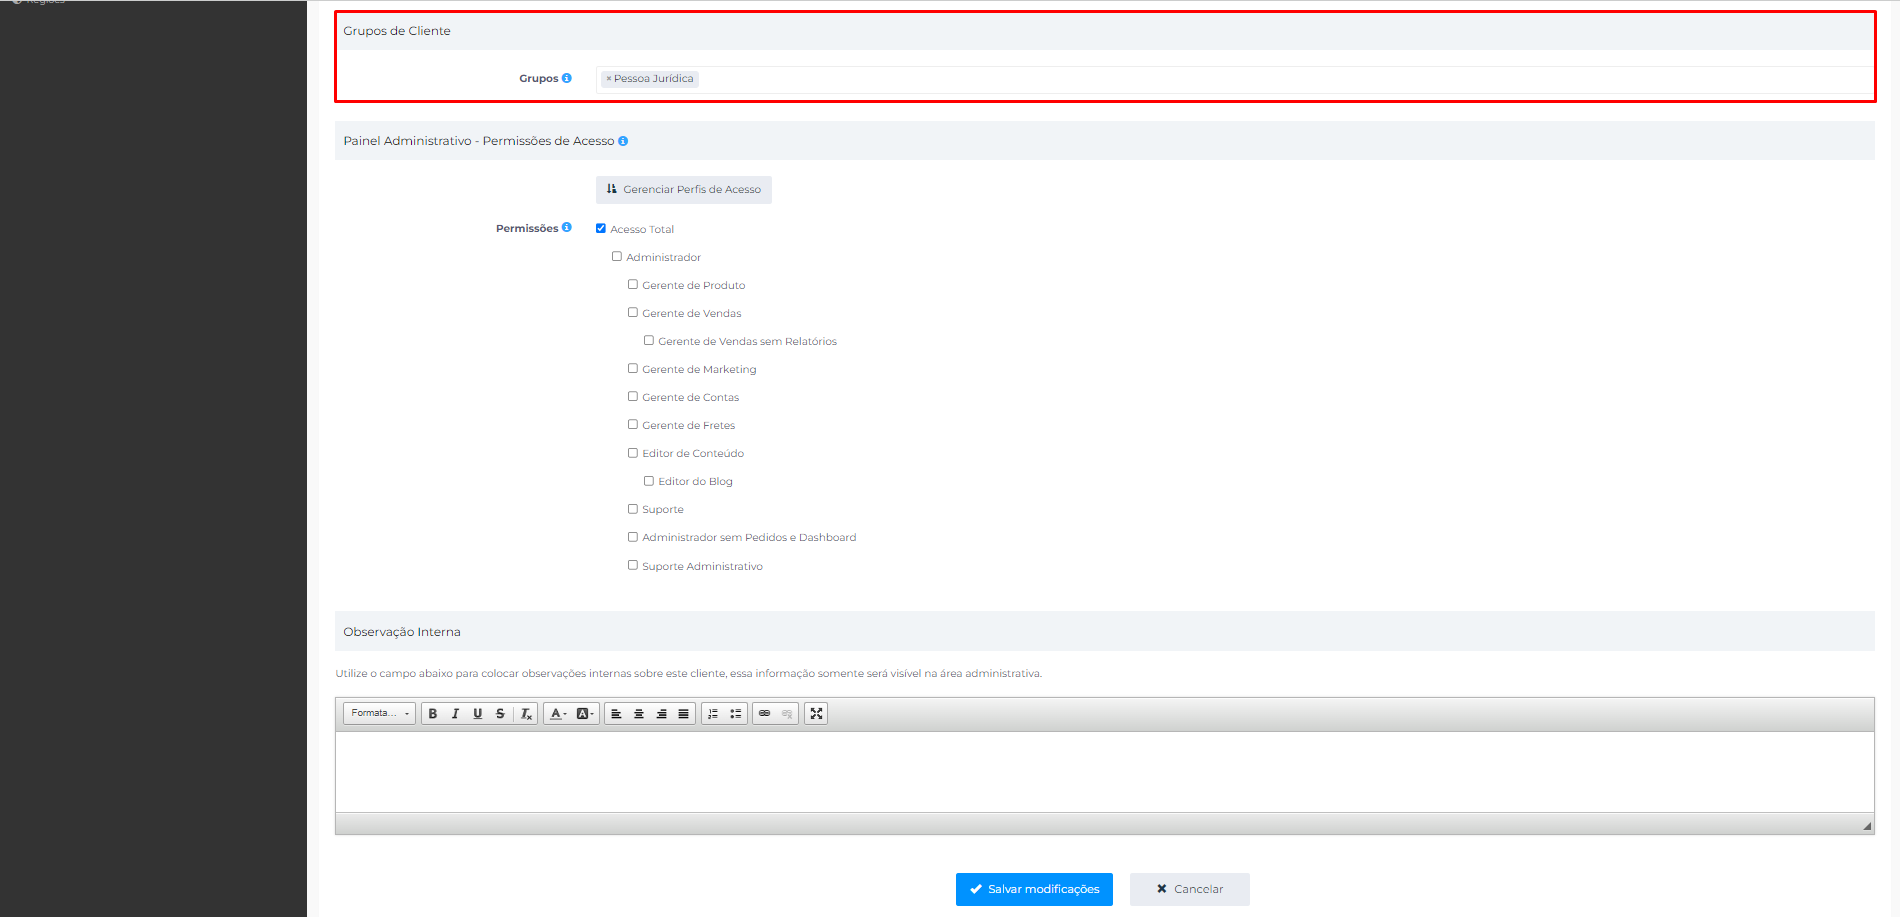The image size is (1900, 917).
Task: Click the Grupos selection input field
Action: point(1234,79)
